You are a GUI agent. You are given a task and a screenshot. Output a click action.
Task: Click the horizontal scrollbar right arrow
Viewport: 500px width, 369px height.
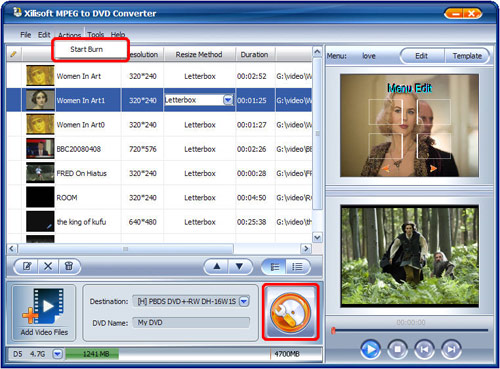coord(306,249)
